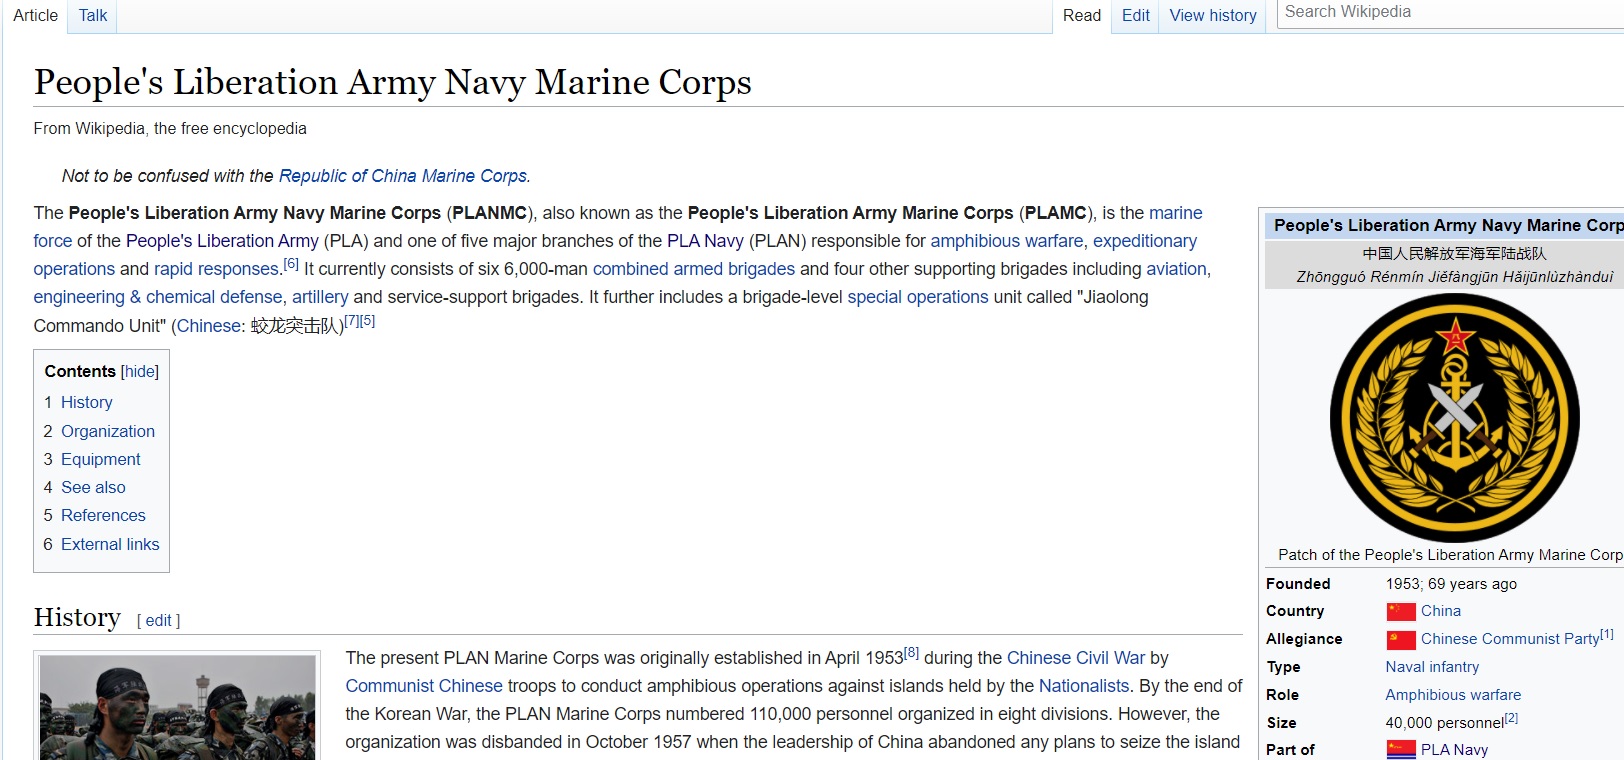Click the China flag icon beside Country
This screenshot has width=1624, height=760.
pyautogui.click(x=1400, y=611)
